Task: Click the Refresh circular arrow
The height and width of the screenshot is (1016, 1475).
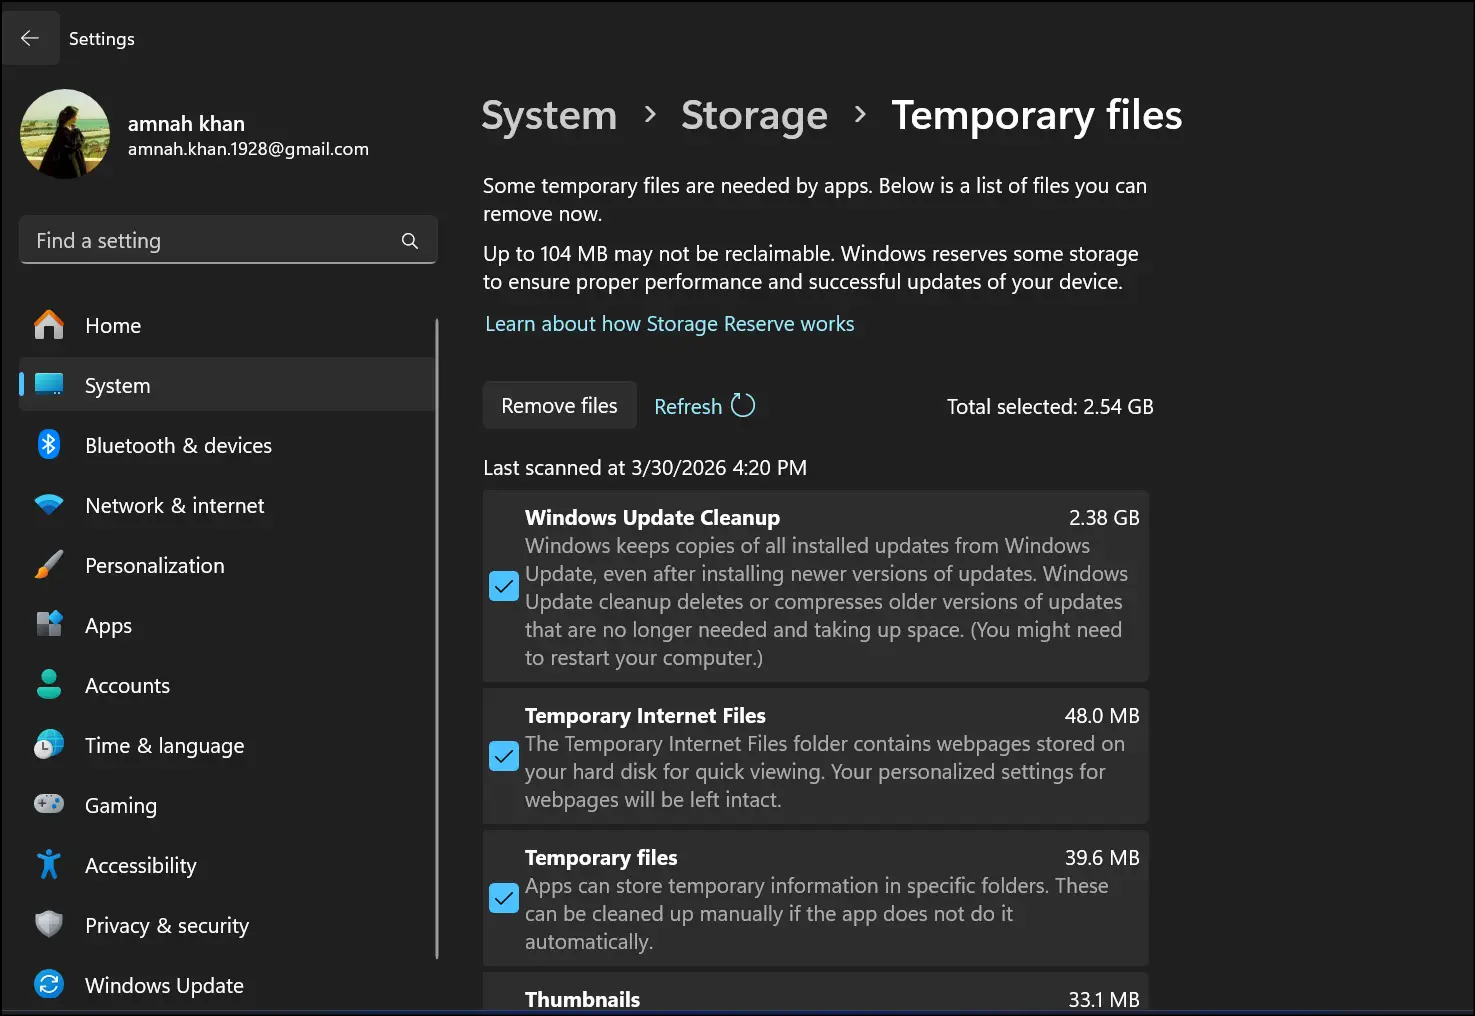Action: pos(742,405)
